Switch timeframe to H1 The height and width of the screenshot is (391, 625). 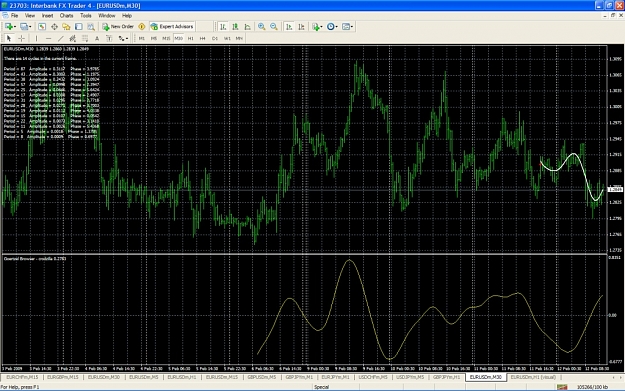tap(191, 38)
